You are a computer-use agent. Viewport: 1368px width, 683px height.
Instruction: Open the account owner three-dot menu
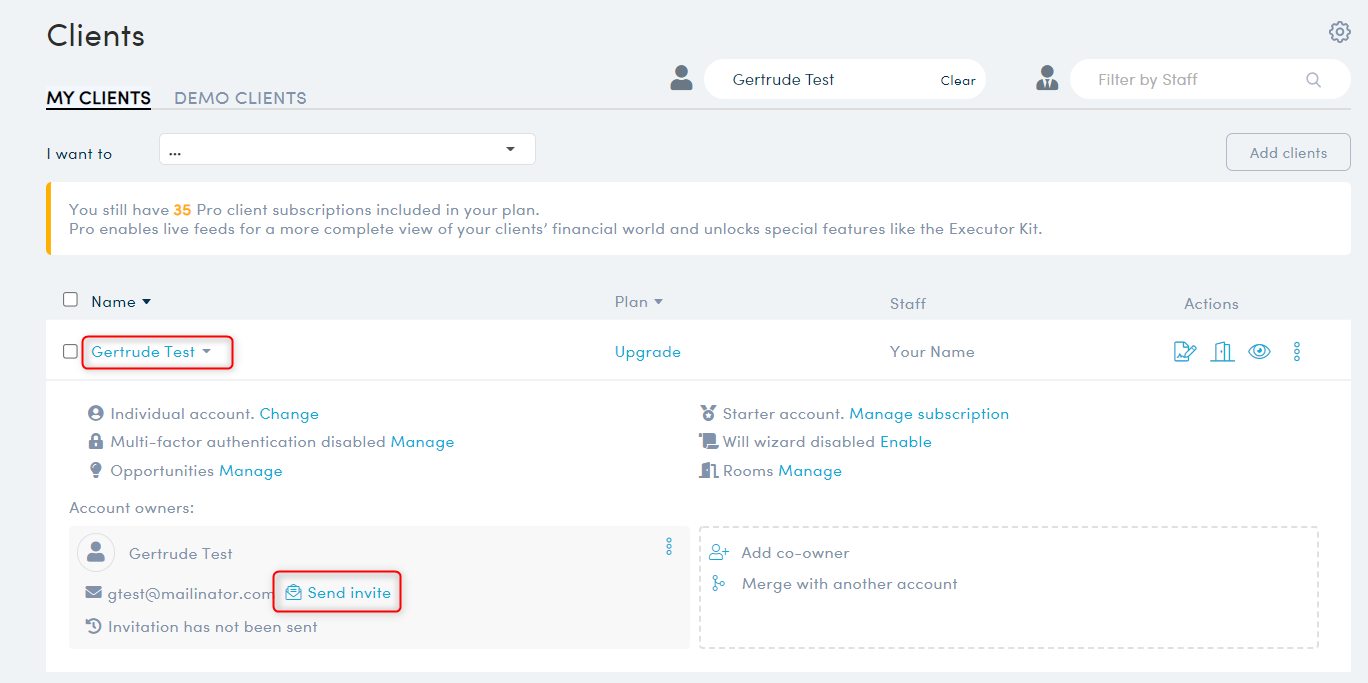(x=669, y=547)
